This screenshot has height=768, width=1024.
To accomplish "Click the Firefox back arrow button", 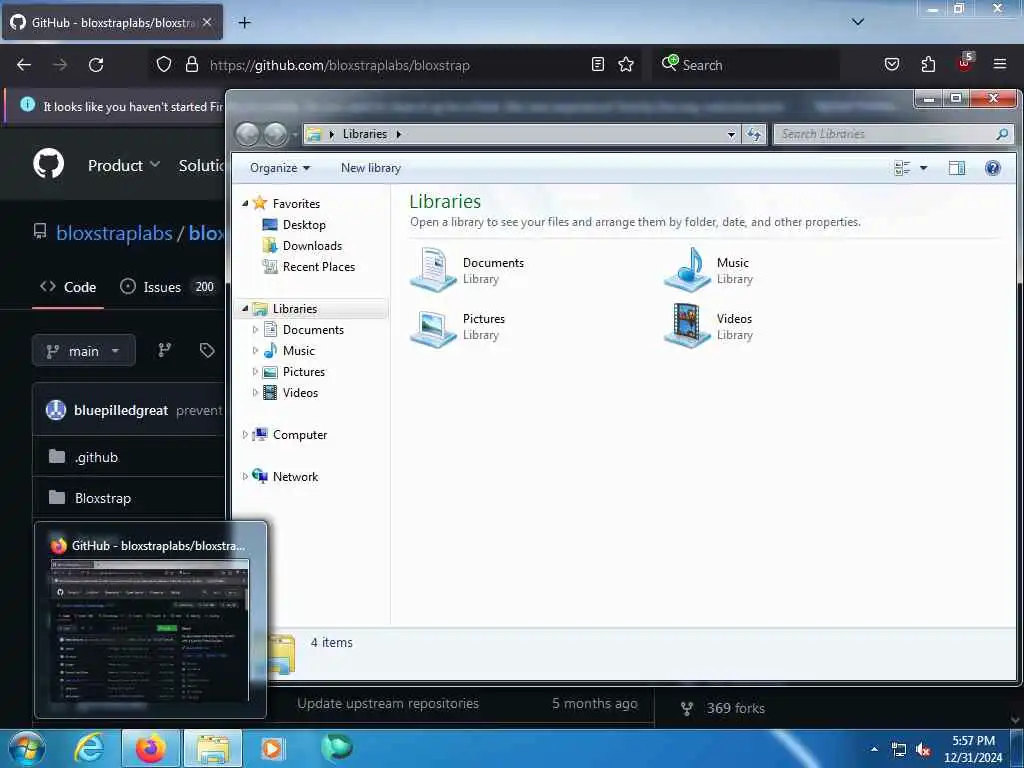I will 24,65.
